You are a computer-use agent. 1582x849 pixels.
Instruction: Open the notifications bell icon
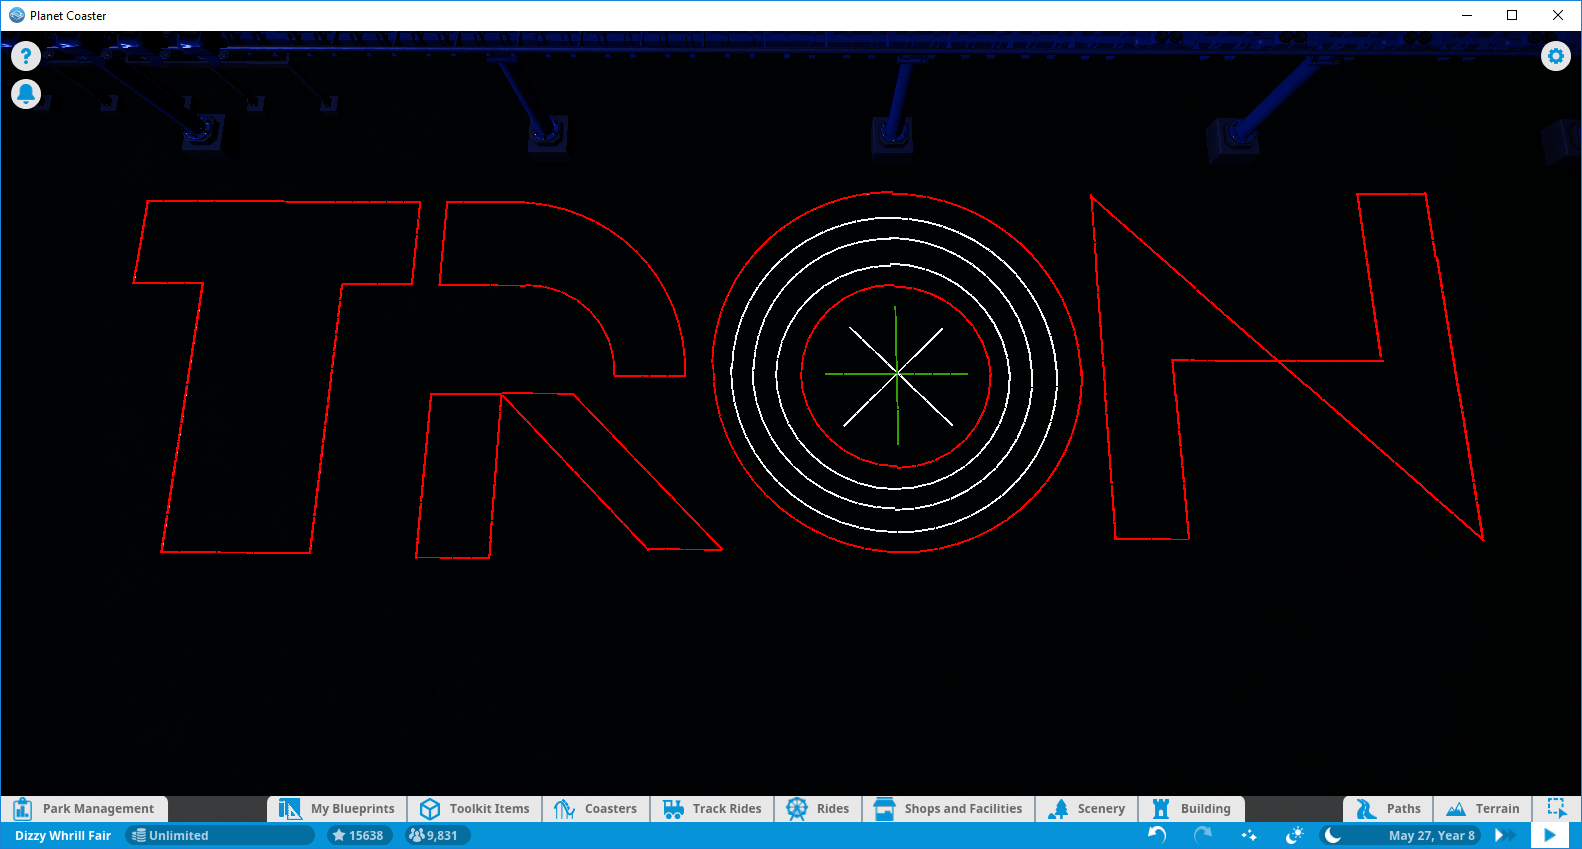pos(26,94)
